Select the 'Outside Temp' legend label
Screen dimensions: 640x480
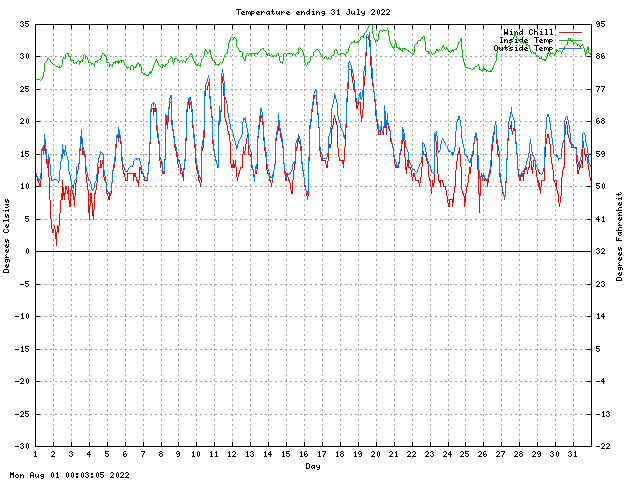[523, 48]
